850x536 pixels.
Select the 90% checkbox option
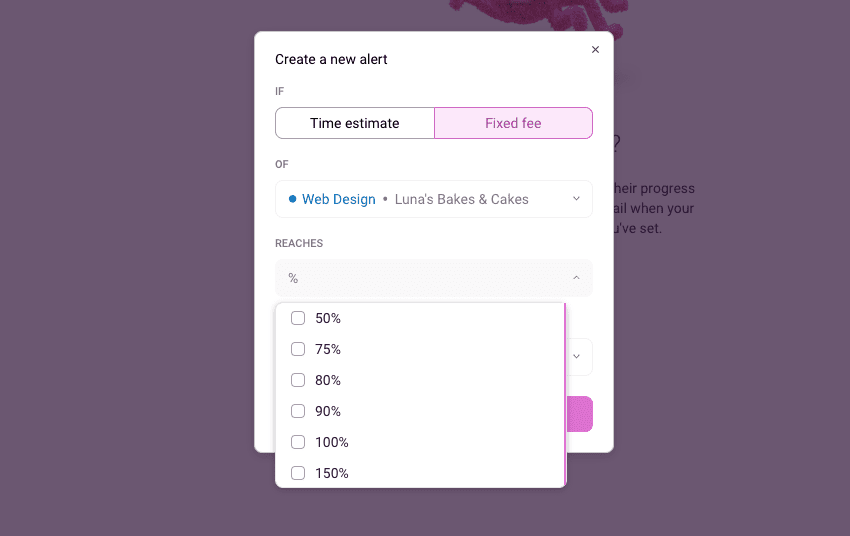[298, 411]
